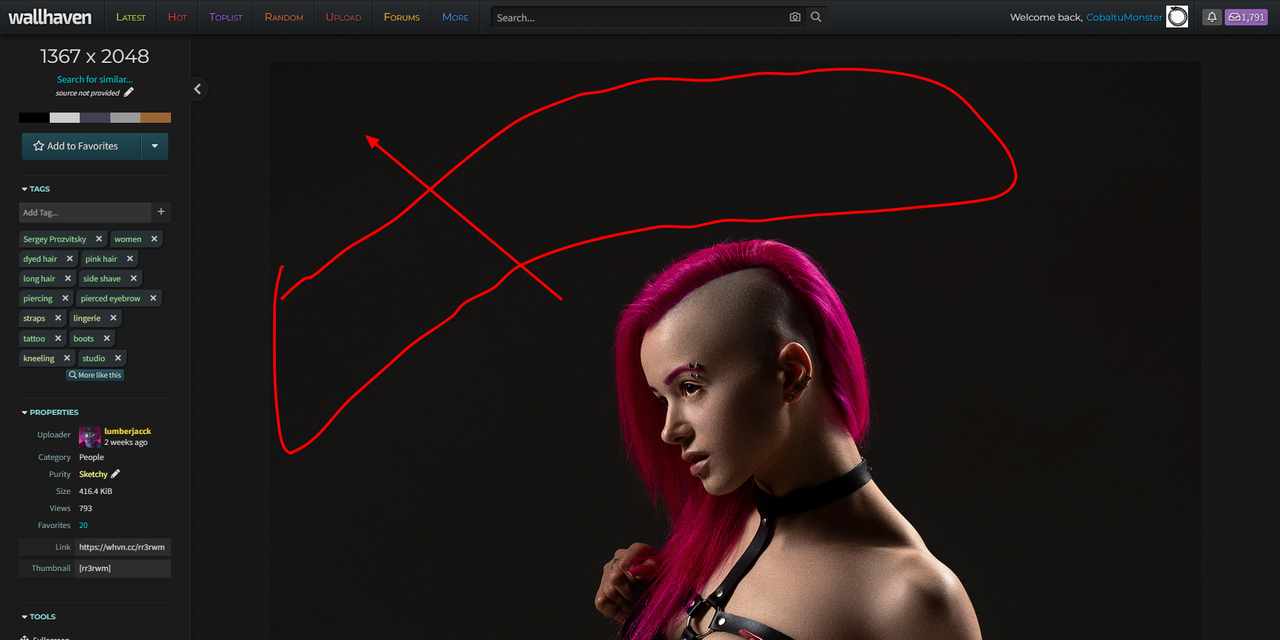1280x640 pixels.
Task: Select the thumbnail code field
Action: (x=123, y=568)
